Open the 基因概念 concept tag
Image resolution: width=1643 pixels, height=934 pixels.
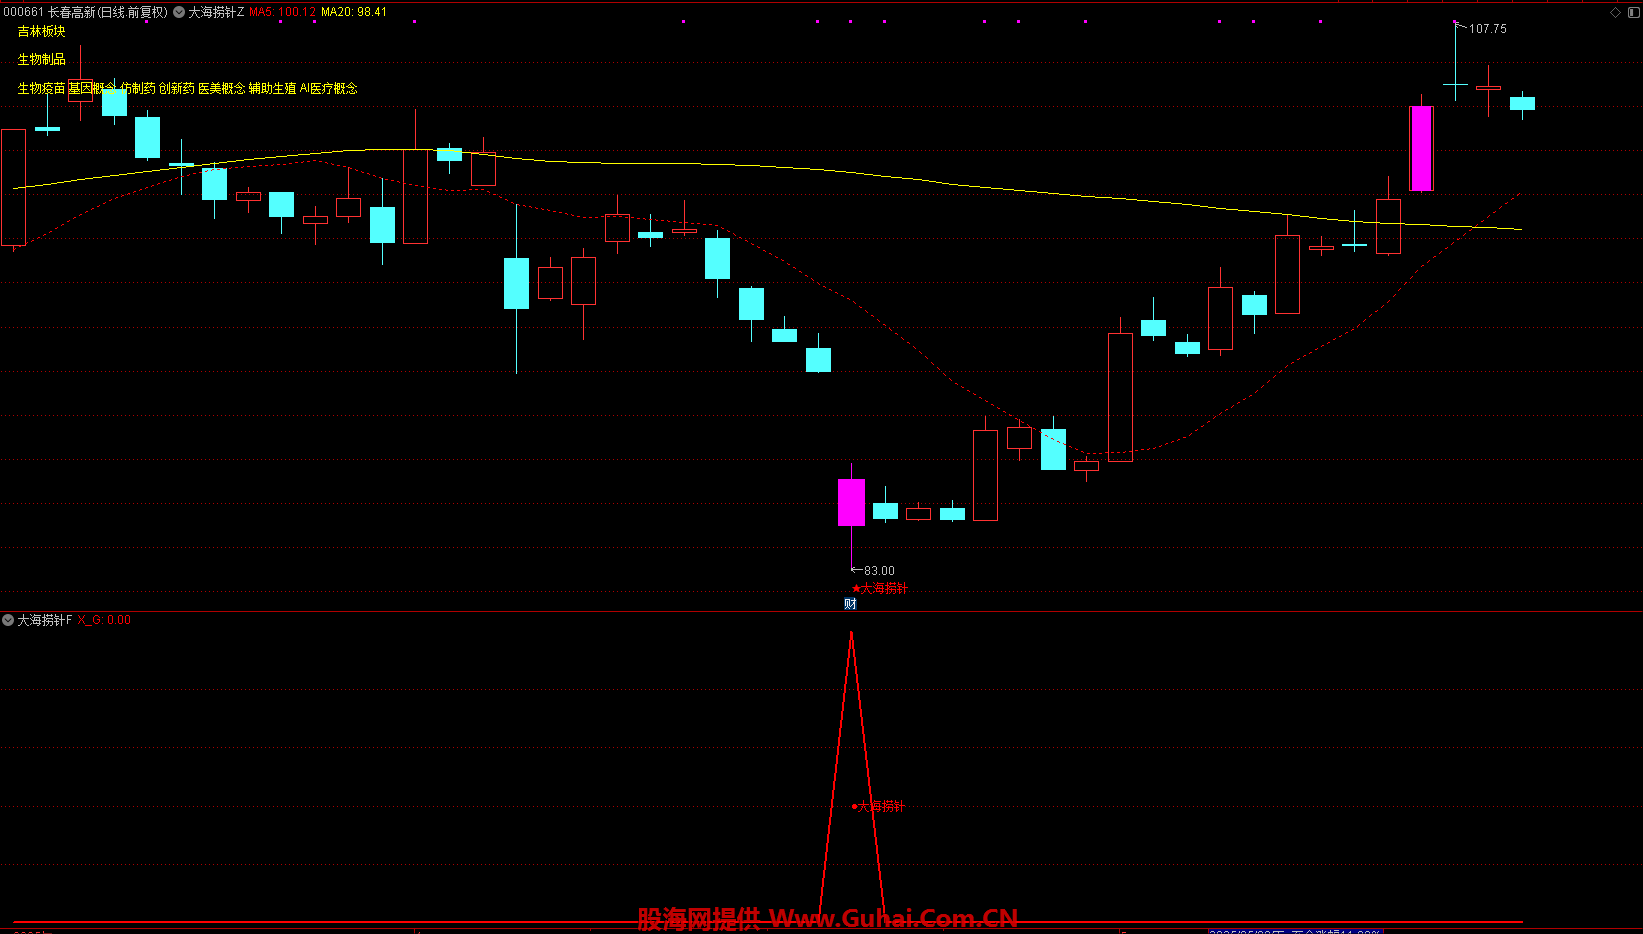(92, 88)
